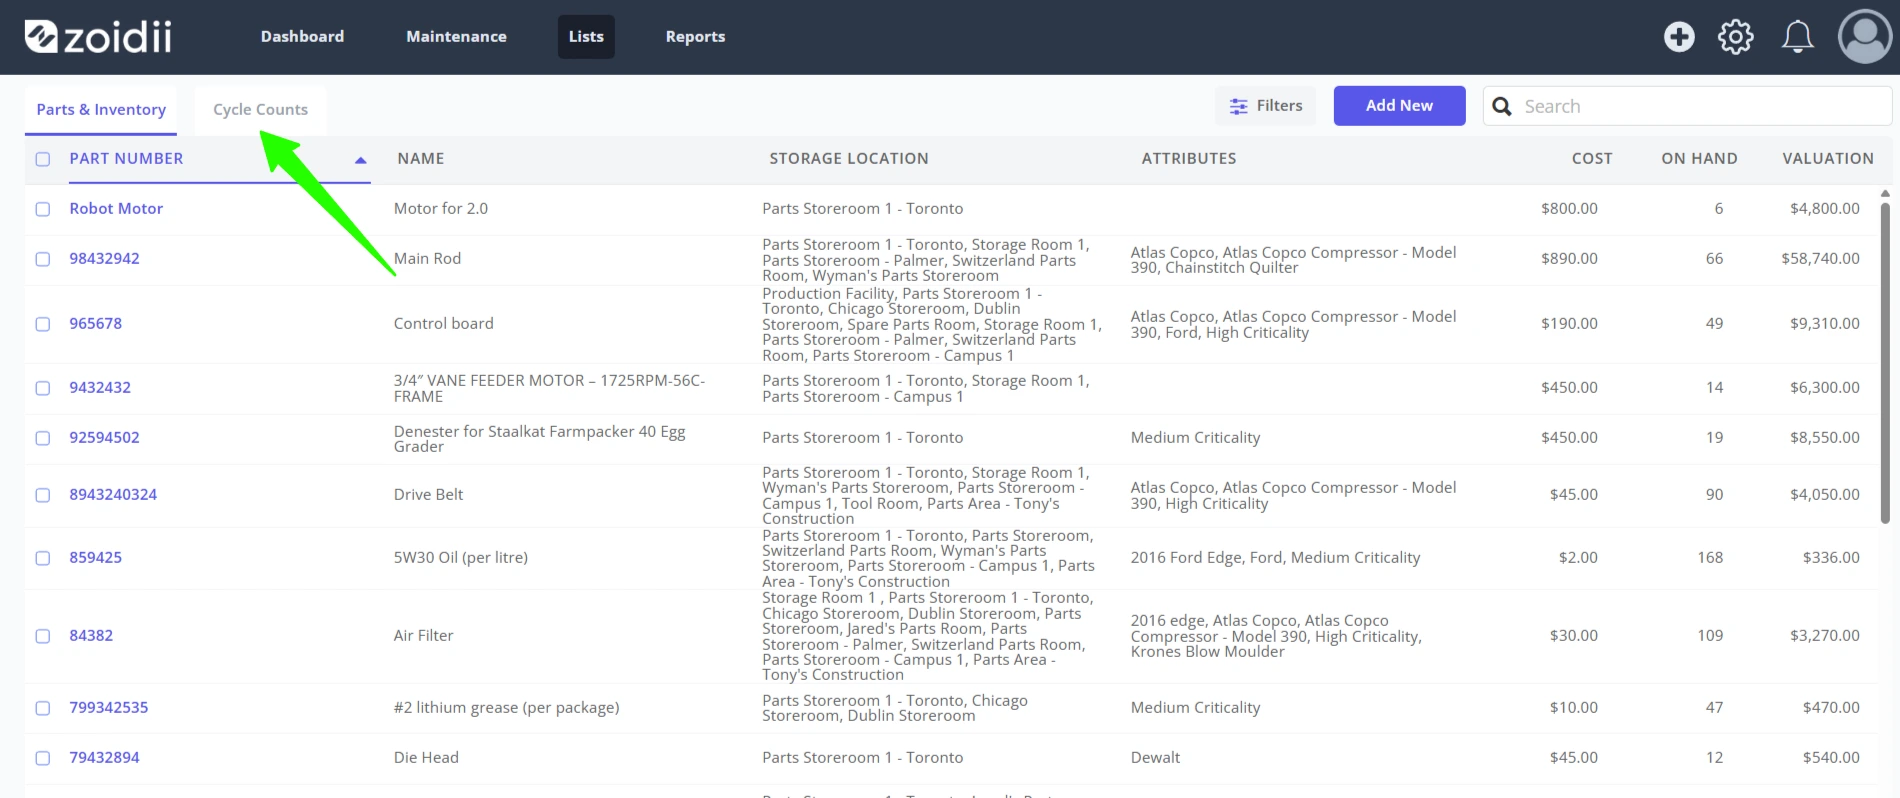
Task: Click the '#2 lithium grease (per package)' cell
Action: (x=506, y=708)
